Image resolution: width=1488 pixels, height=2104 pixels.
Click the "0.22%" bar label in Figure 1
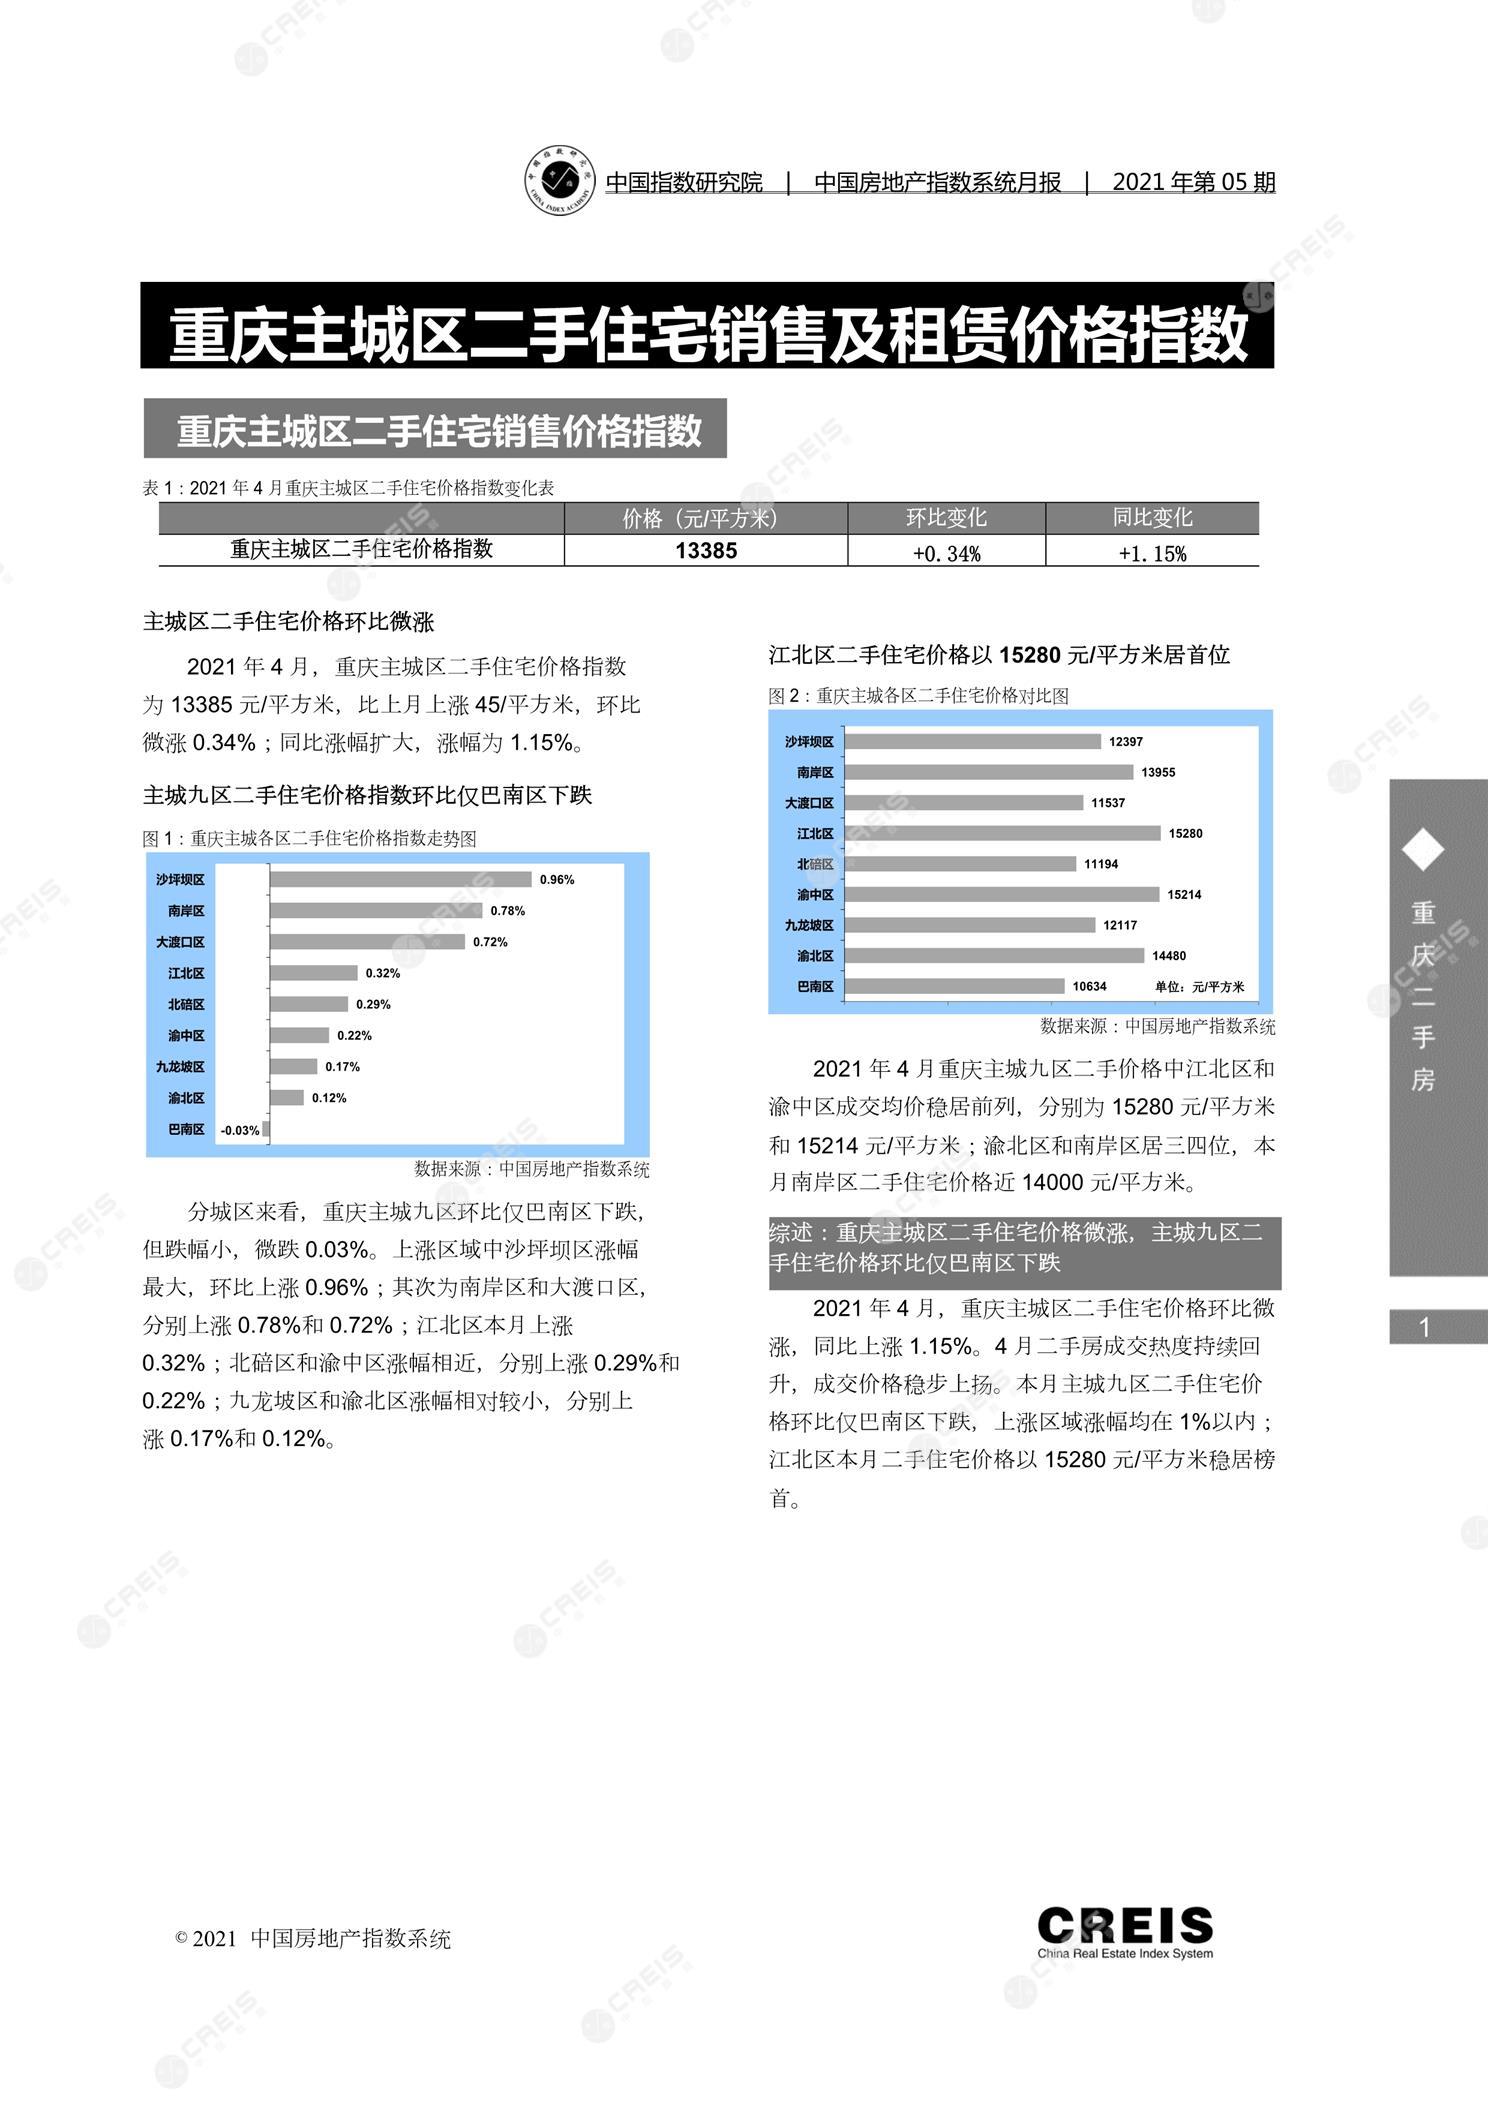coord(354,1035)
